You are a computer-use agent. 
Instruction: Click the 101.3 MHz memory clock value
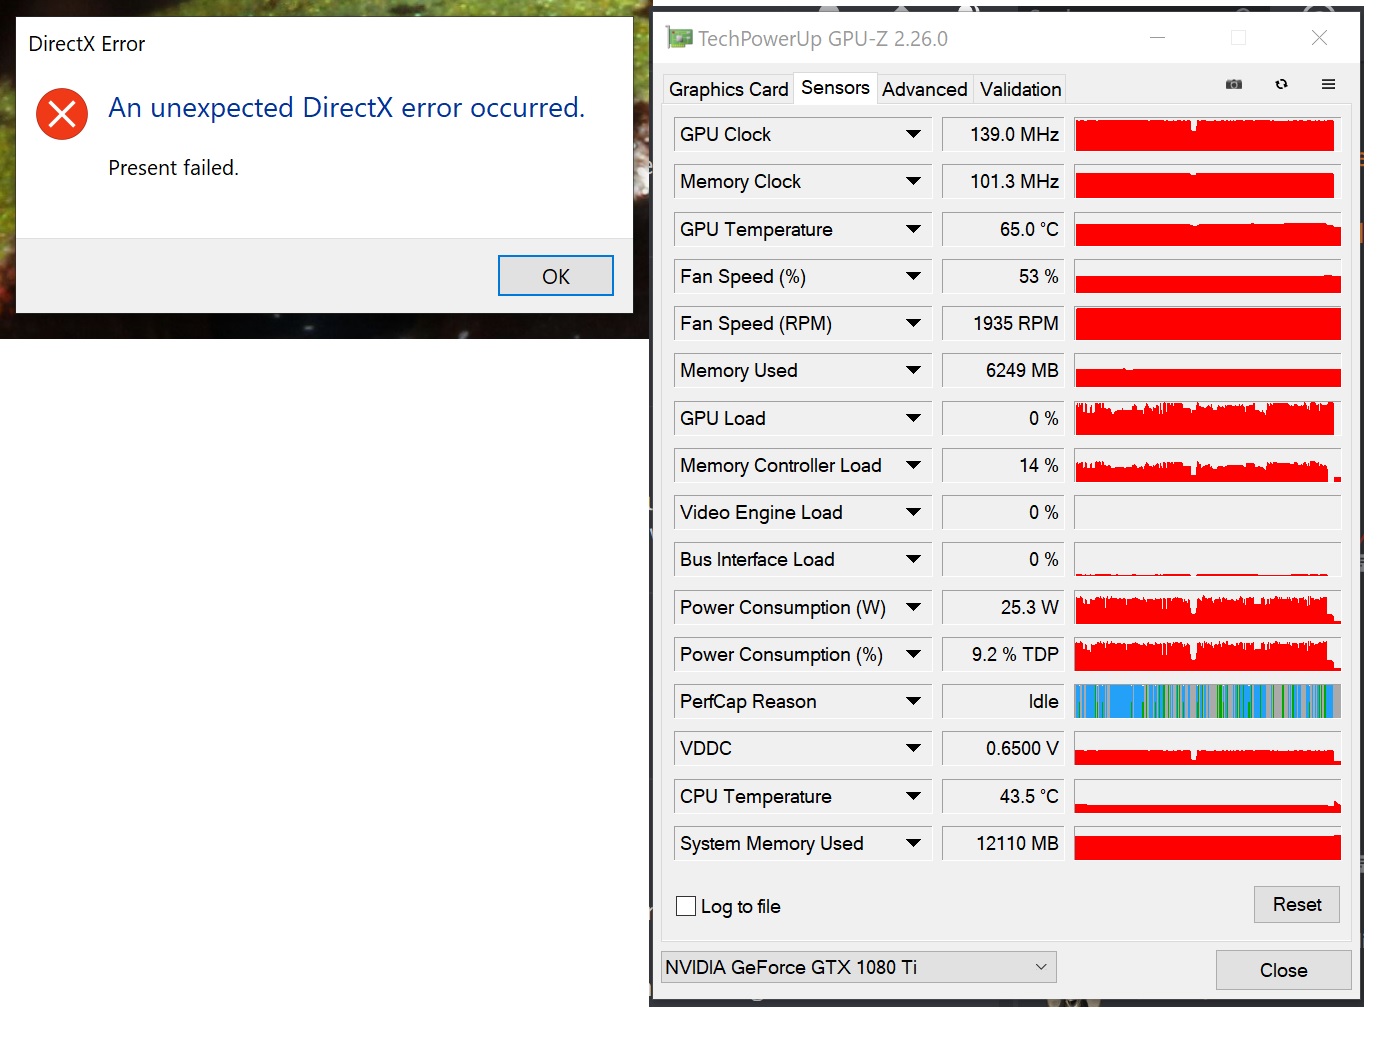click(x=1003, y=181)
